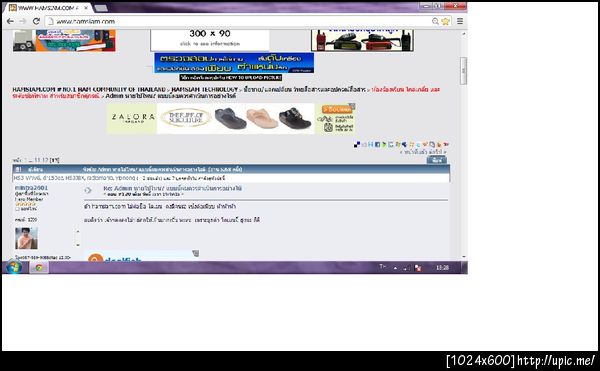The width and height of the screenshot is (600, 371).
Task: Share the topic via Delicious icon
Action: [x=357, y=145]
